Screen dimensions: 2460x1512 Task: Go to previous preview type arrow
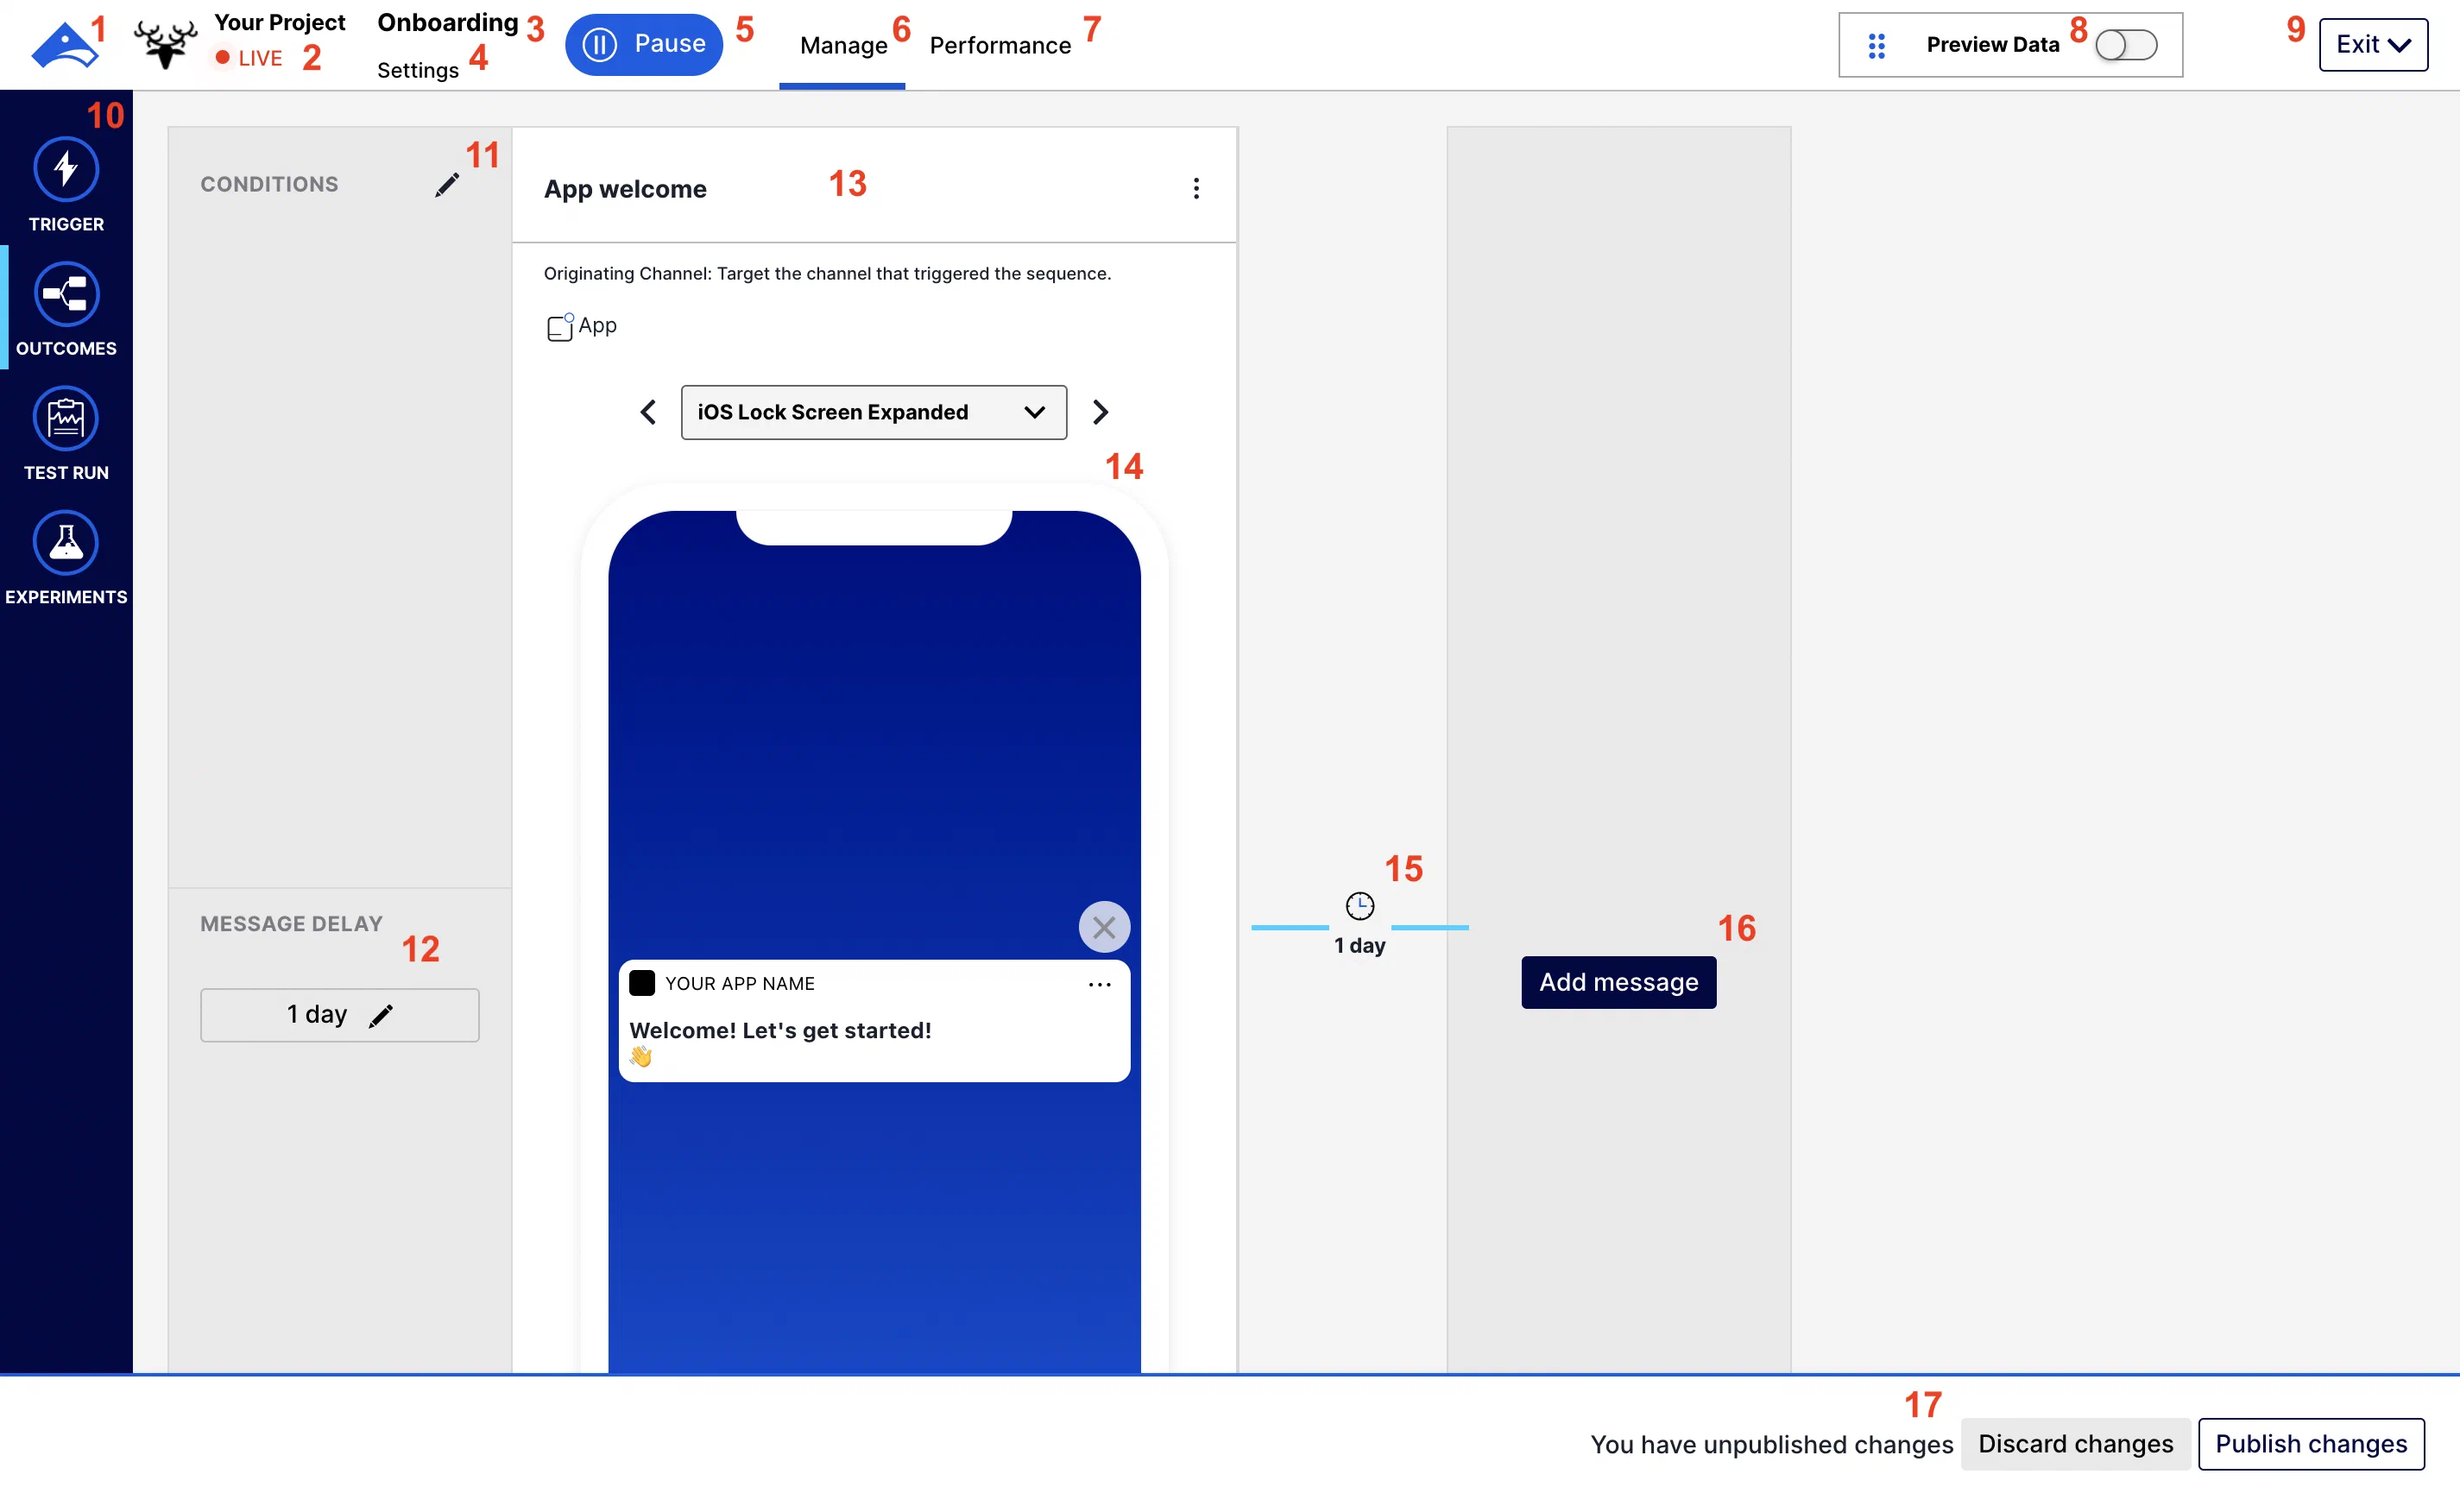click(648, 412)
